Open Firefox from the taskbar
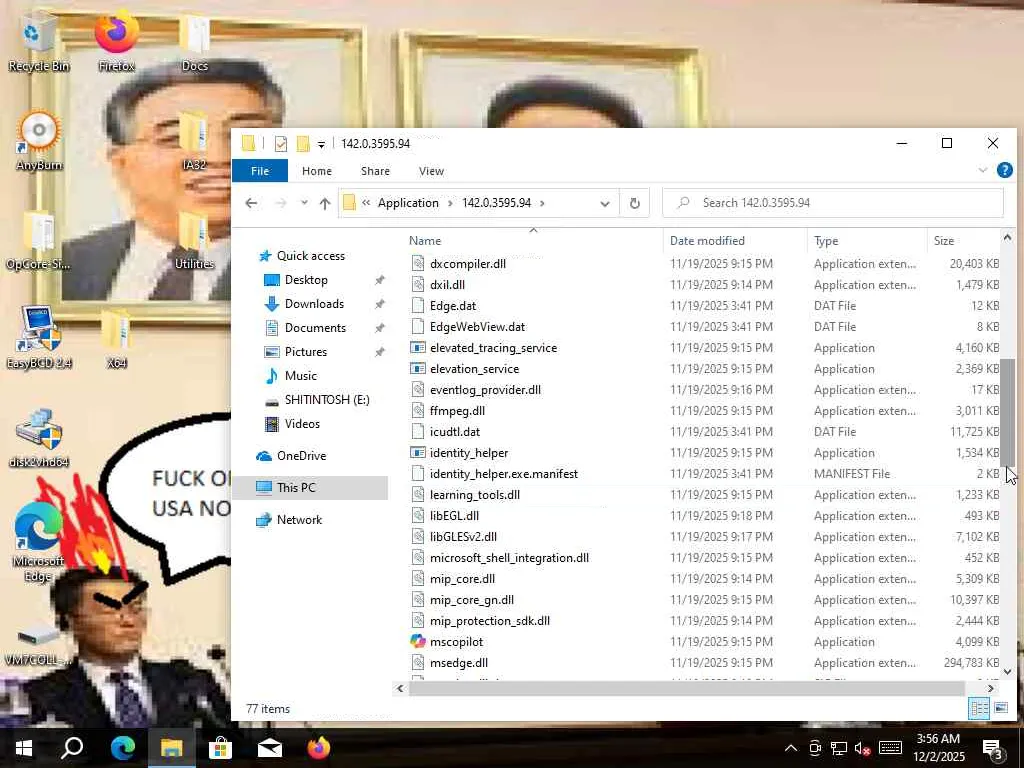This screenshot has width=1024, height=768. click(x=319, y=748)
